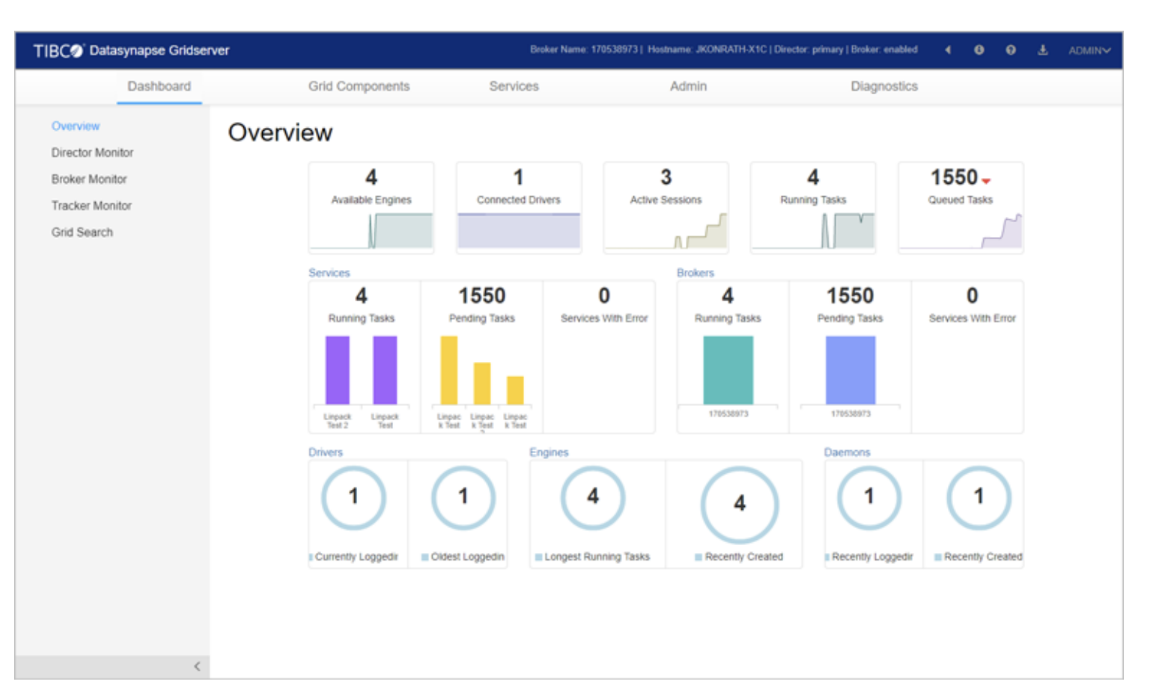Click the Available Engines chart card
The width and height of the screenshot is (1150, 694).
coord(371,208)
